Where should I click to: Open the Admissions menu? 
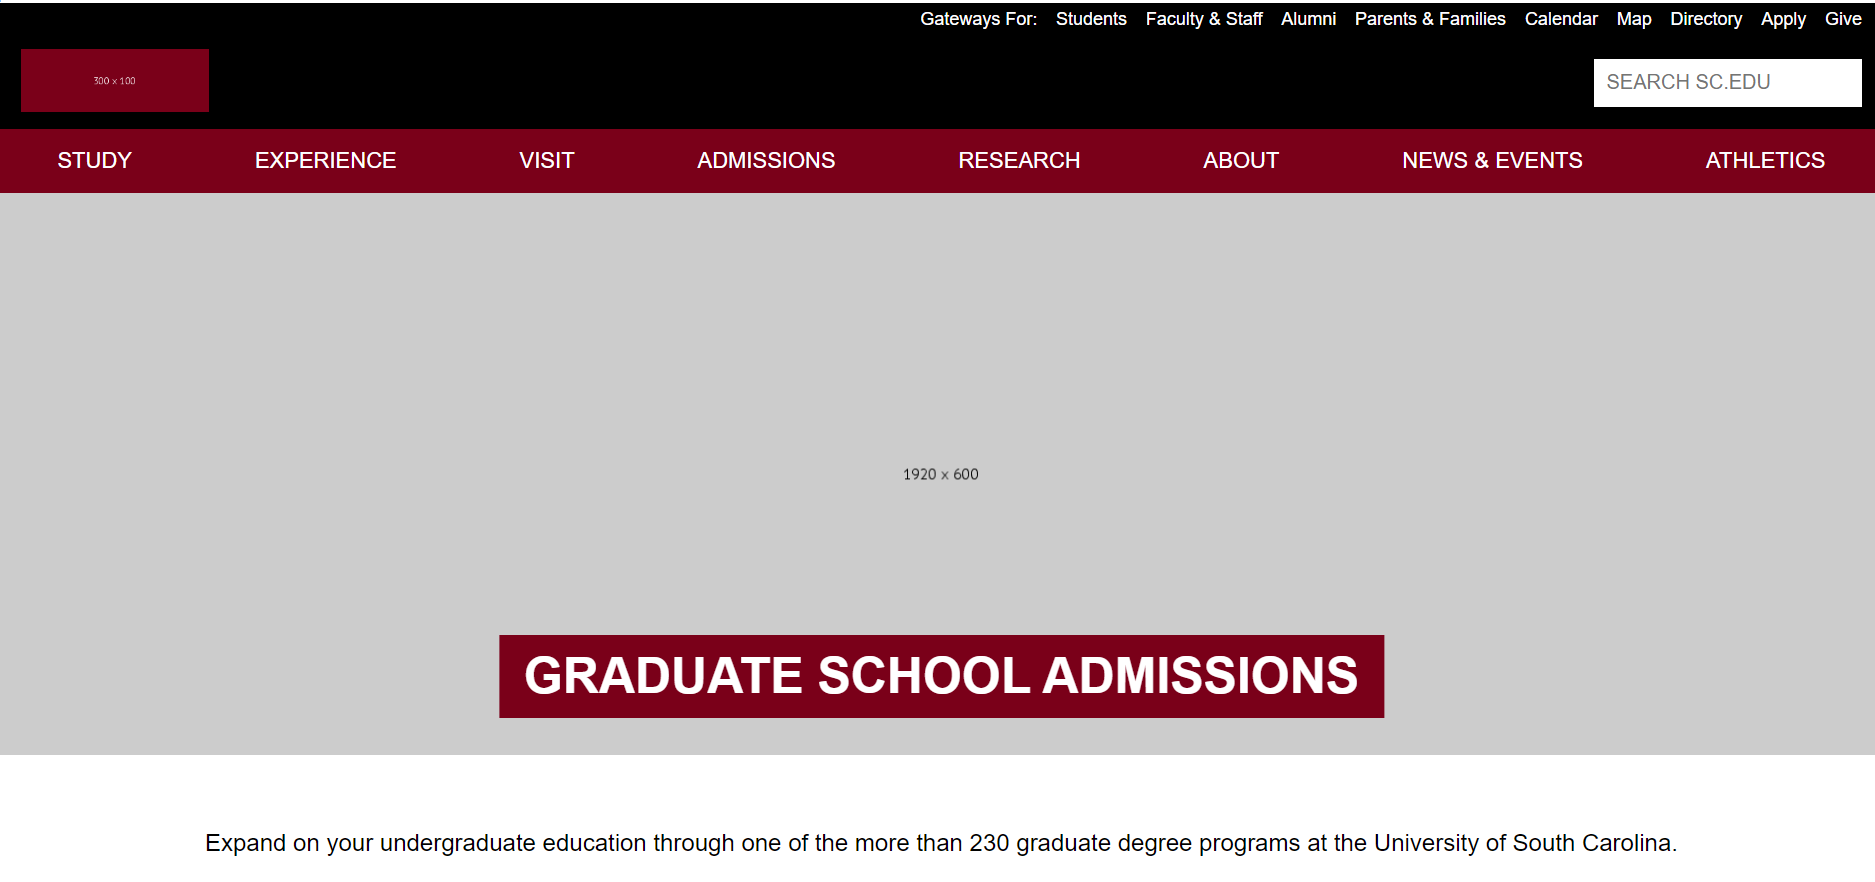pyautogui.click(x=766, y=160)
